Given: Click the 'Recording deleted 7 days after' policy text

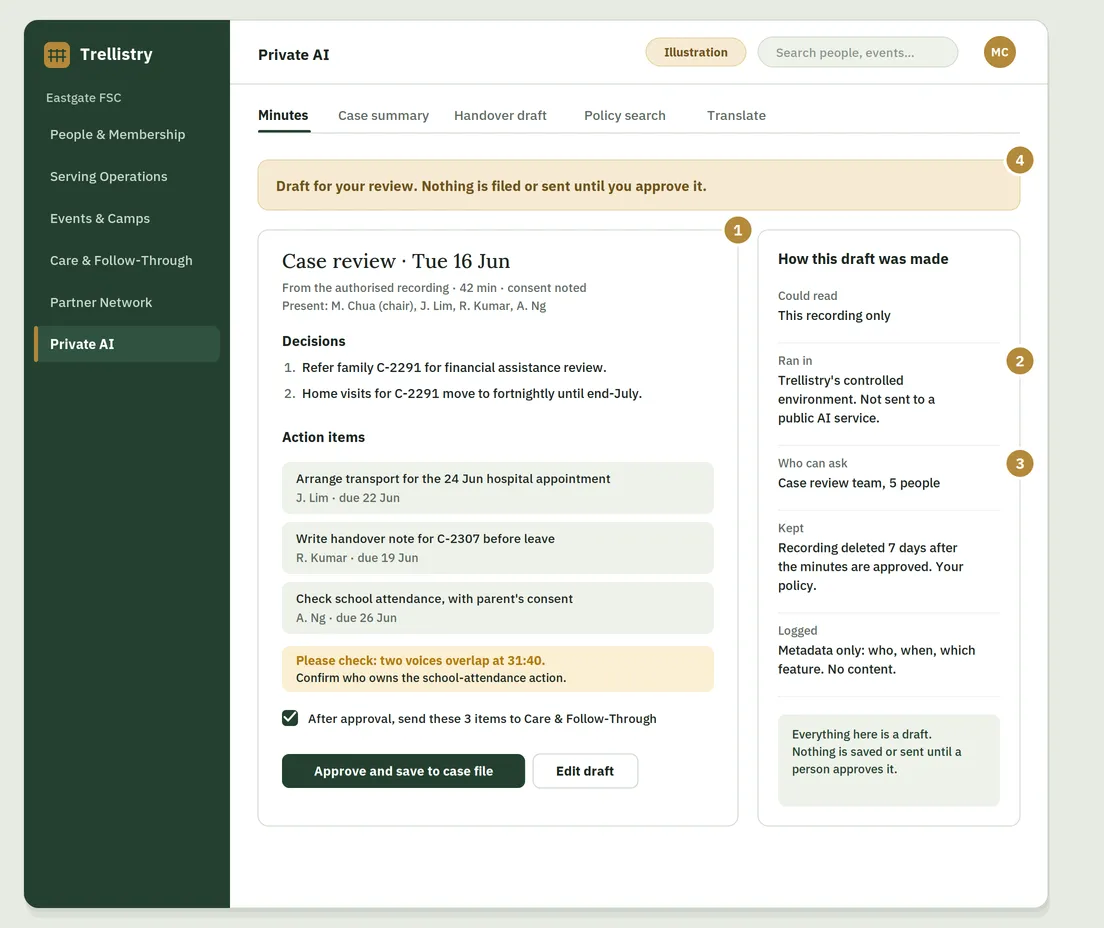Looking at the screenshot, I should 870,567.
